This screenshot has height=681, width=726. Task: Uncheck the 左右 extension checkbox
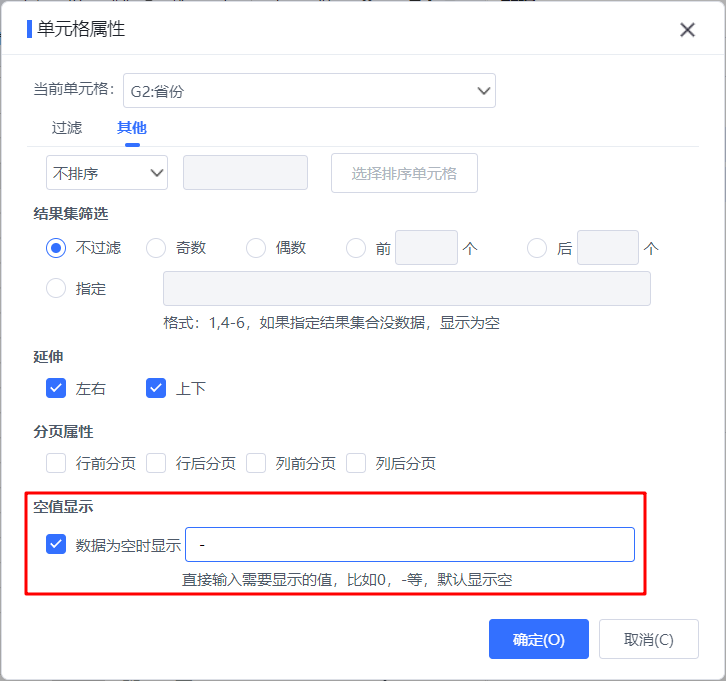click(x=56, y=388)
